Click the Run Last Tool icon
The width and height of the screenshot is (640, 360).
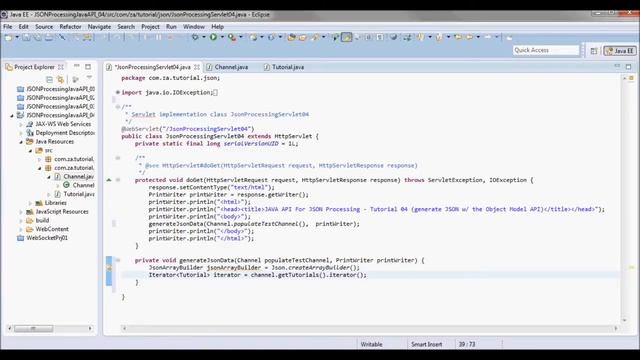pos(232,37)
